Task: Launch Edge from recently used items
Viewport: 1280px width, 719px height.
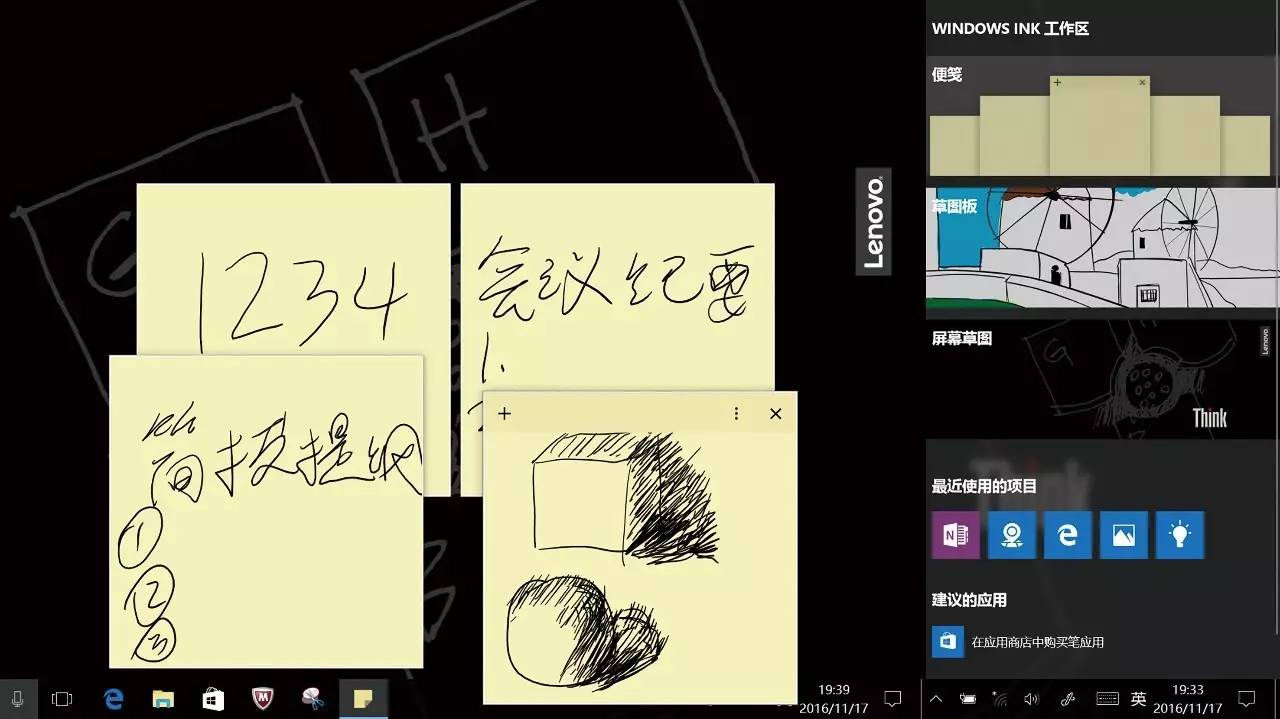Action: coord(1067,535)
